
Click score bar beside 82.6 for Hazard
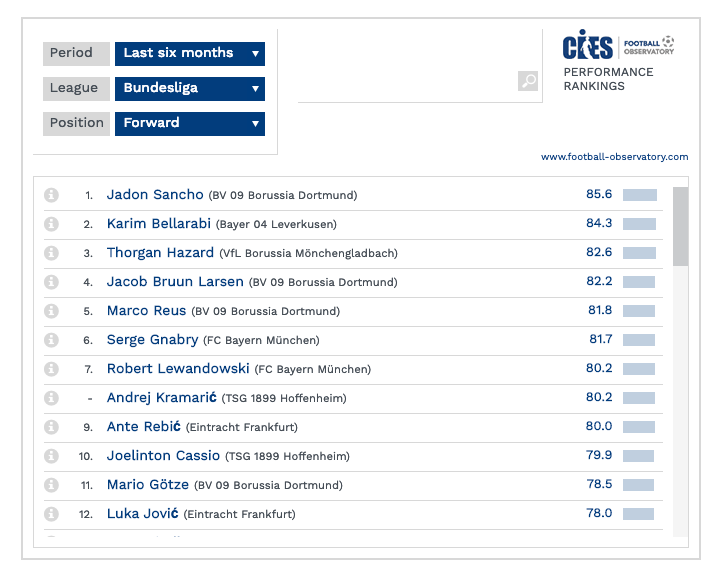pyautogui.click(x=639, y=253)
